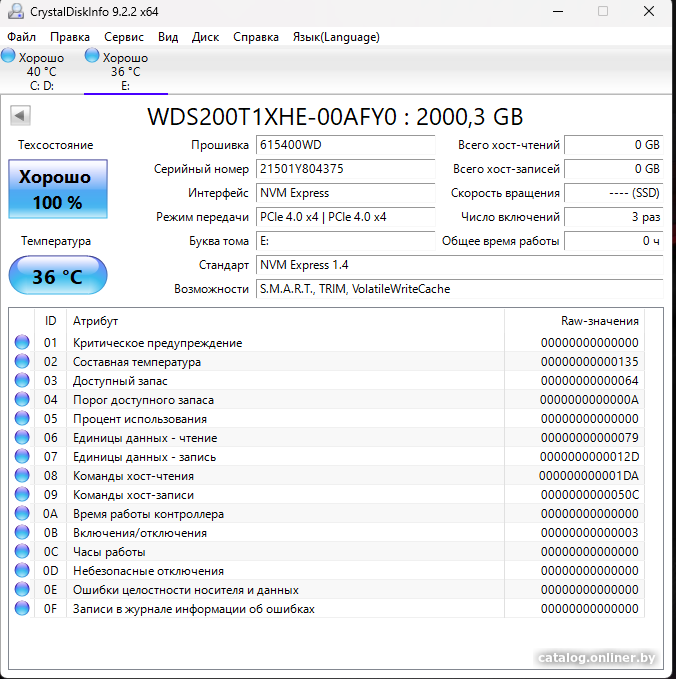The width and height of the screenshot is (676, 679).
Task: Click the Стандарт field NVM Express 1.4
Action: [x=459, y=265]
